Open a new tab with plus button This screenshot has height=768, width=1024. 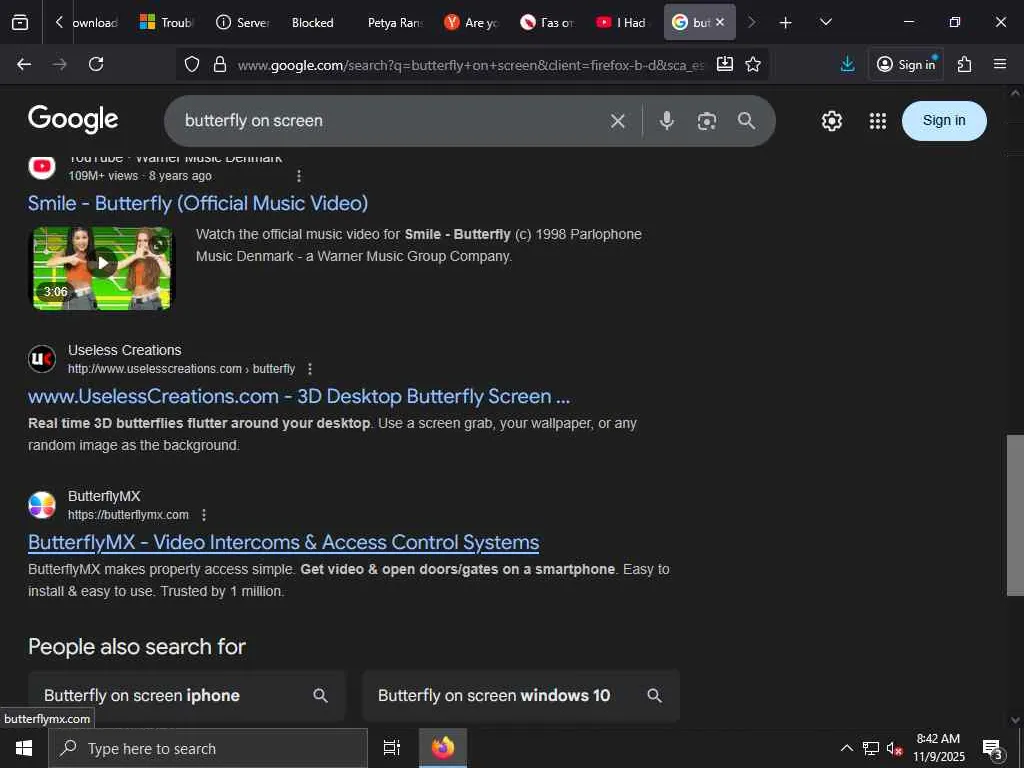[786, 23]
